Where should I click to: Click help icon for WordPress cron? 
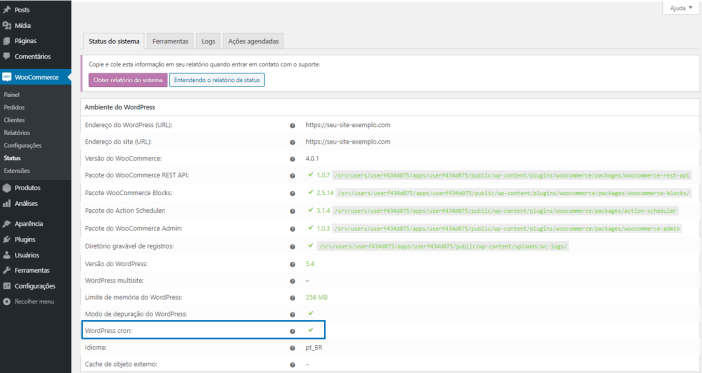(292, 331)
